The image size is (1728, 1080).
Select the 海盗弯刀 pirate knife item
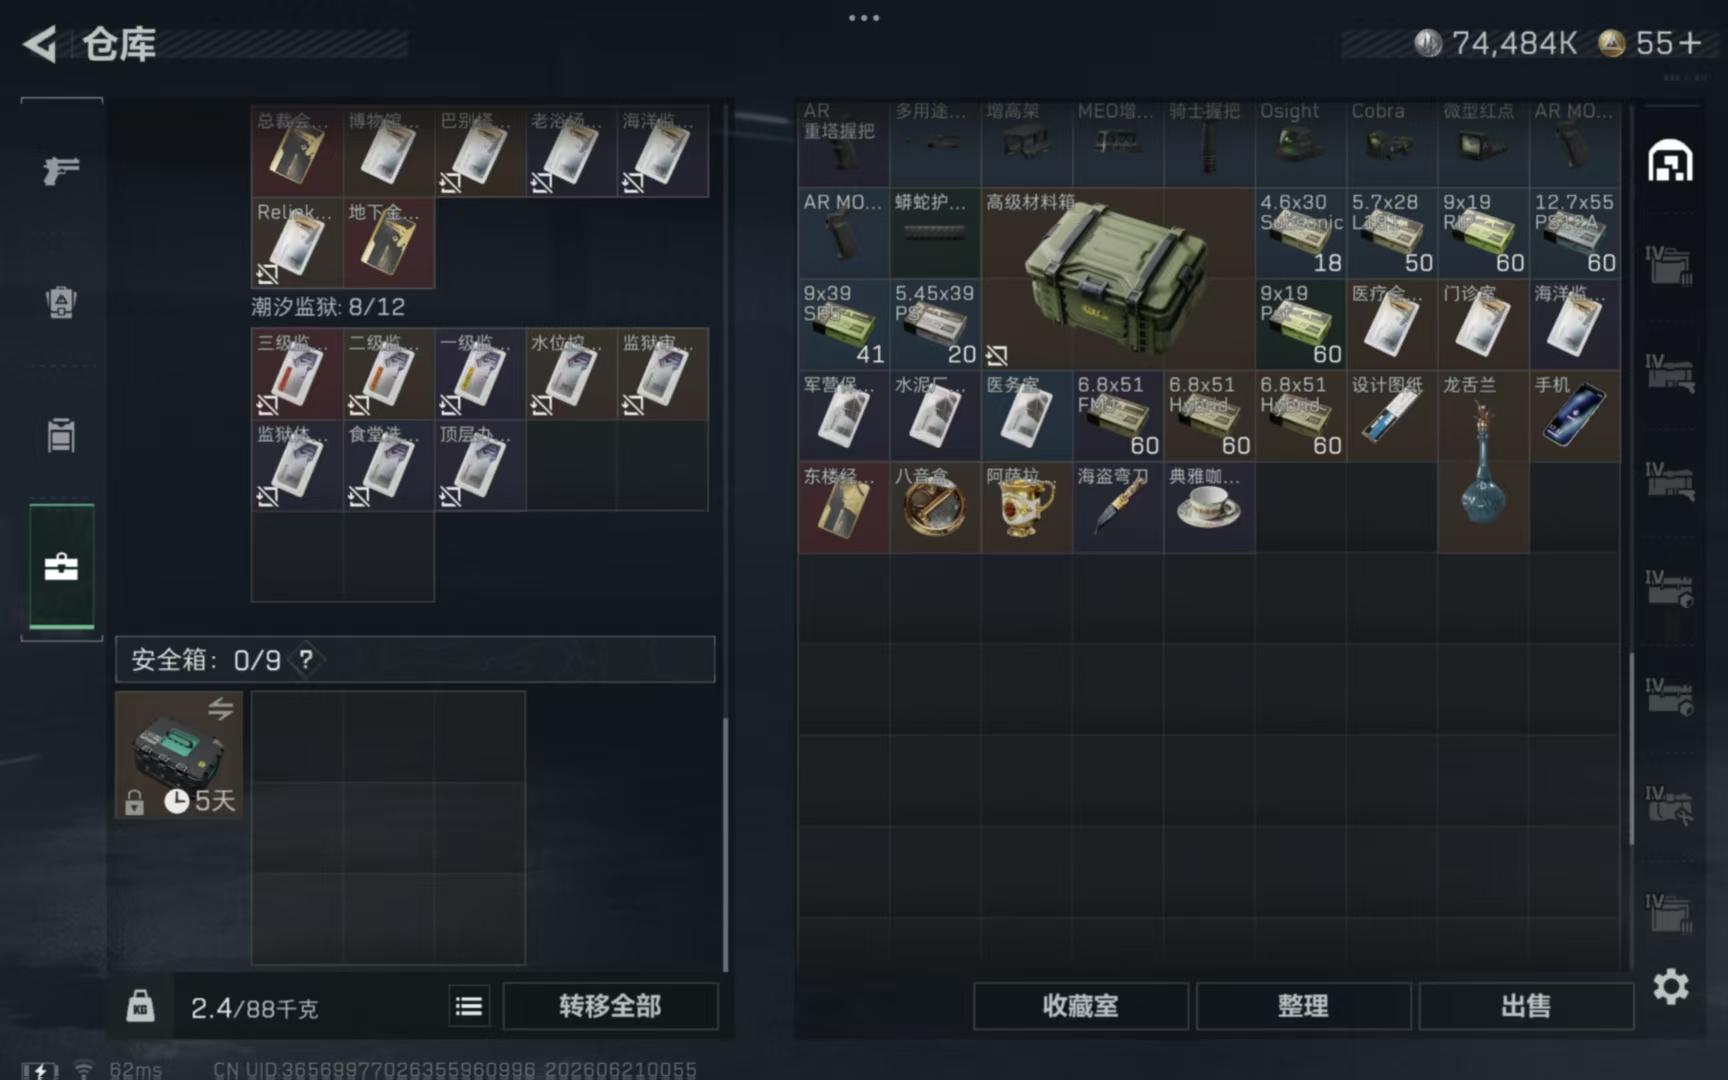(x=1117, y=508)
